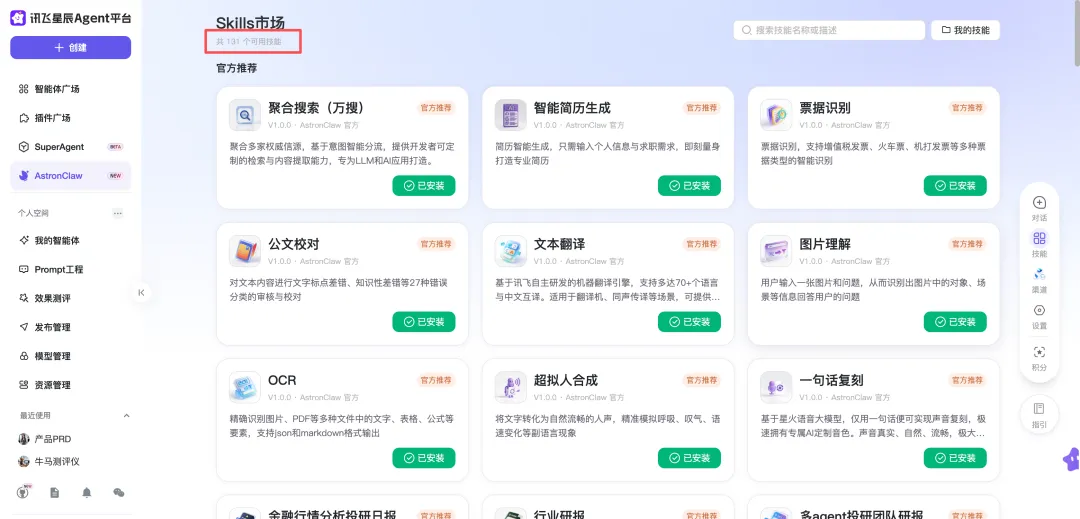Select the 技能 icon in right floating panel
The width and height of the screenshot is (1080, 519).
(x=1039, y=239)
